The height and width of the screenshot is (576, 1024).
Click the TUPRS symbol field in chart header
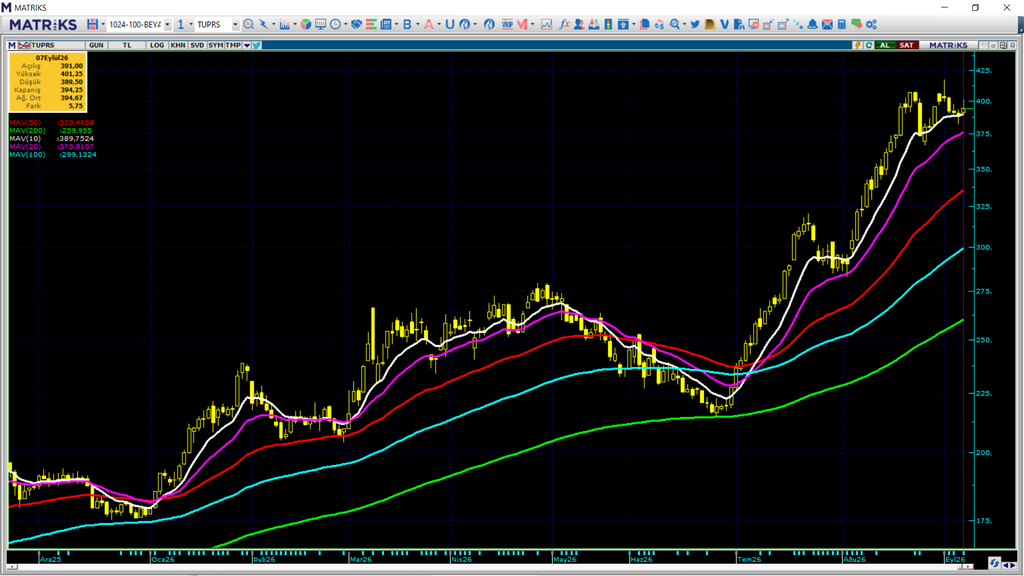(x=57, y=45)
